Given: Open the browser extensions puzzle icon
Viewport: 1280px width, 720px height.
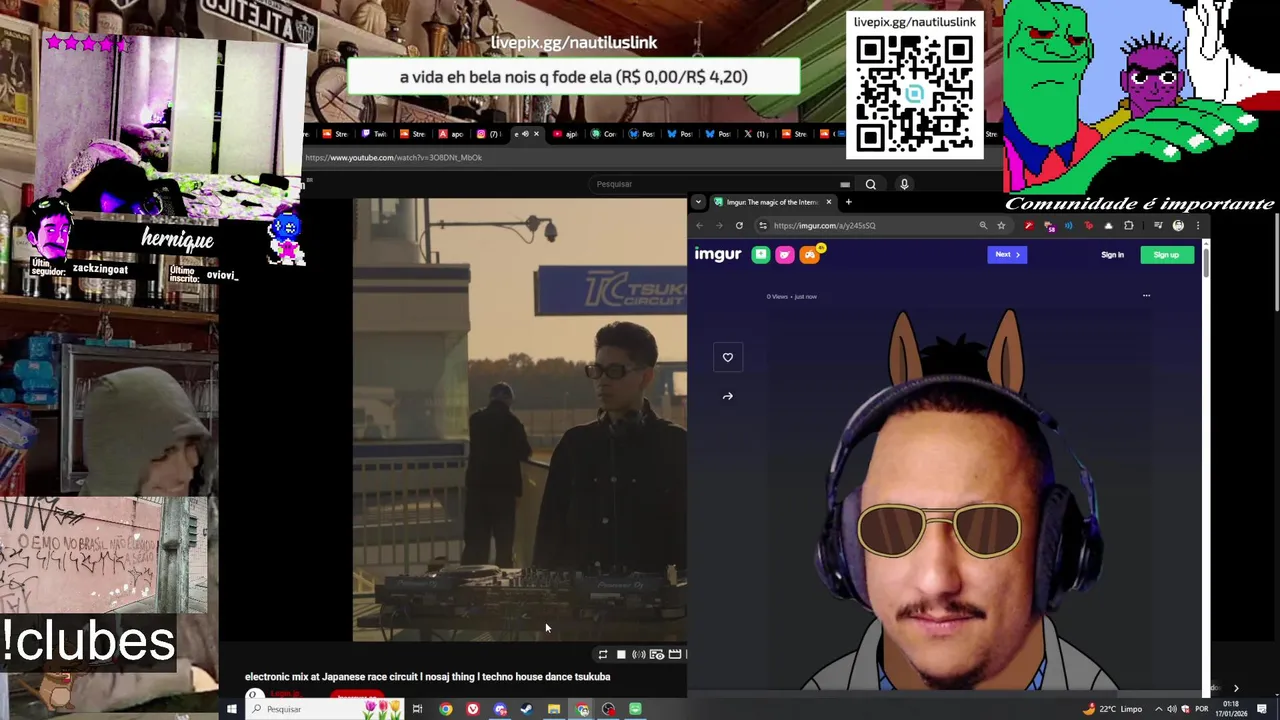Looking at the screenshot, I should [x=1129, y=226].
